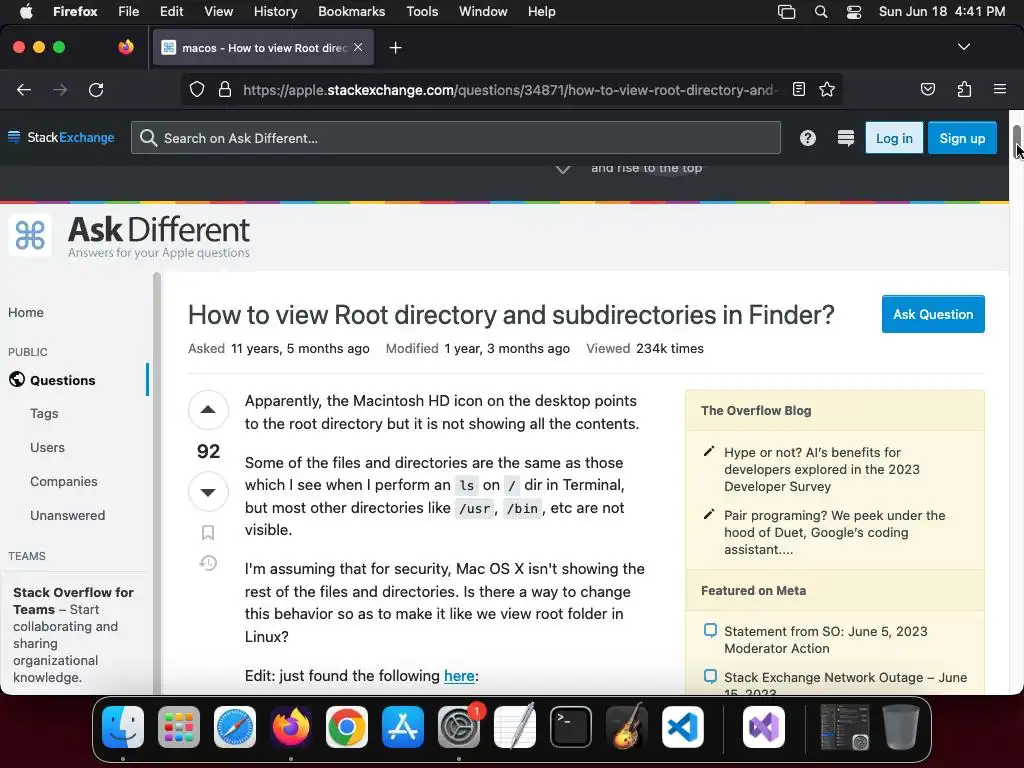Image resolution: width=1024 pixels, height=768 pixels.
Task: Open Users in left sidebar
Action: point(48,447)
